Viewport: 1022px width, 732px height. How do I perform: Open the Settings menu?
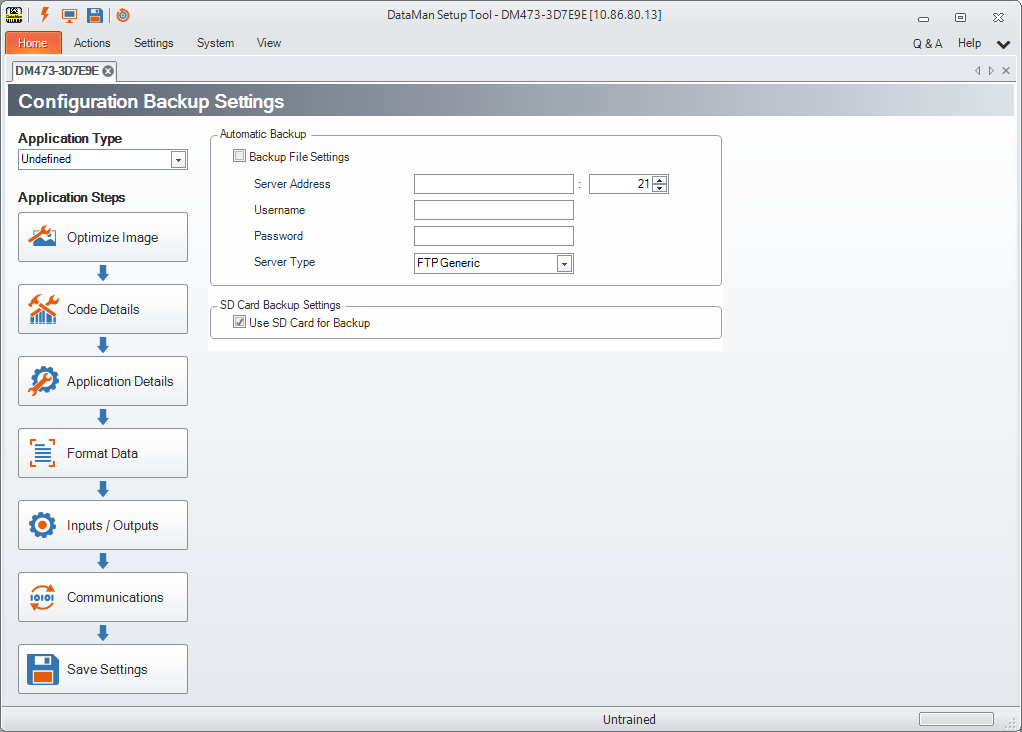(x=153, y=43)
